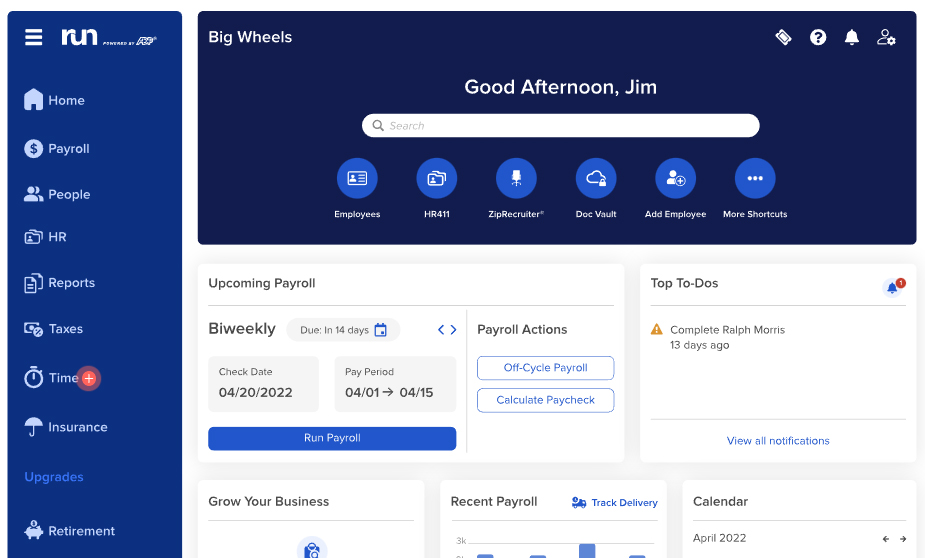Open the help question mark icon

[818, 37]
